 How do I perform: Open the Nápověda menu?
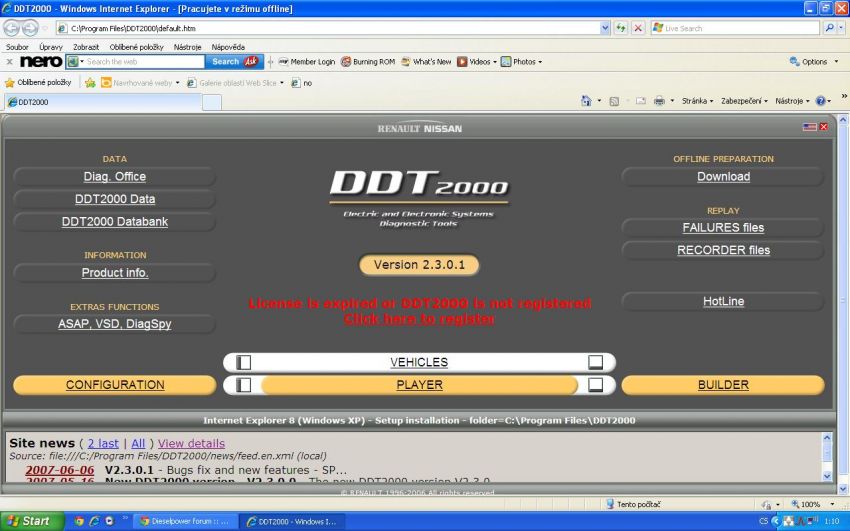(228, 47)
